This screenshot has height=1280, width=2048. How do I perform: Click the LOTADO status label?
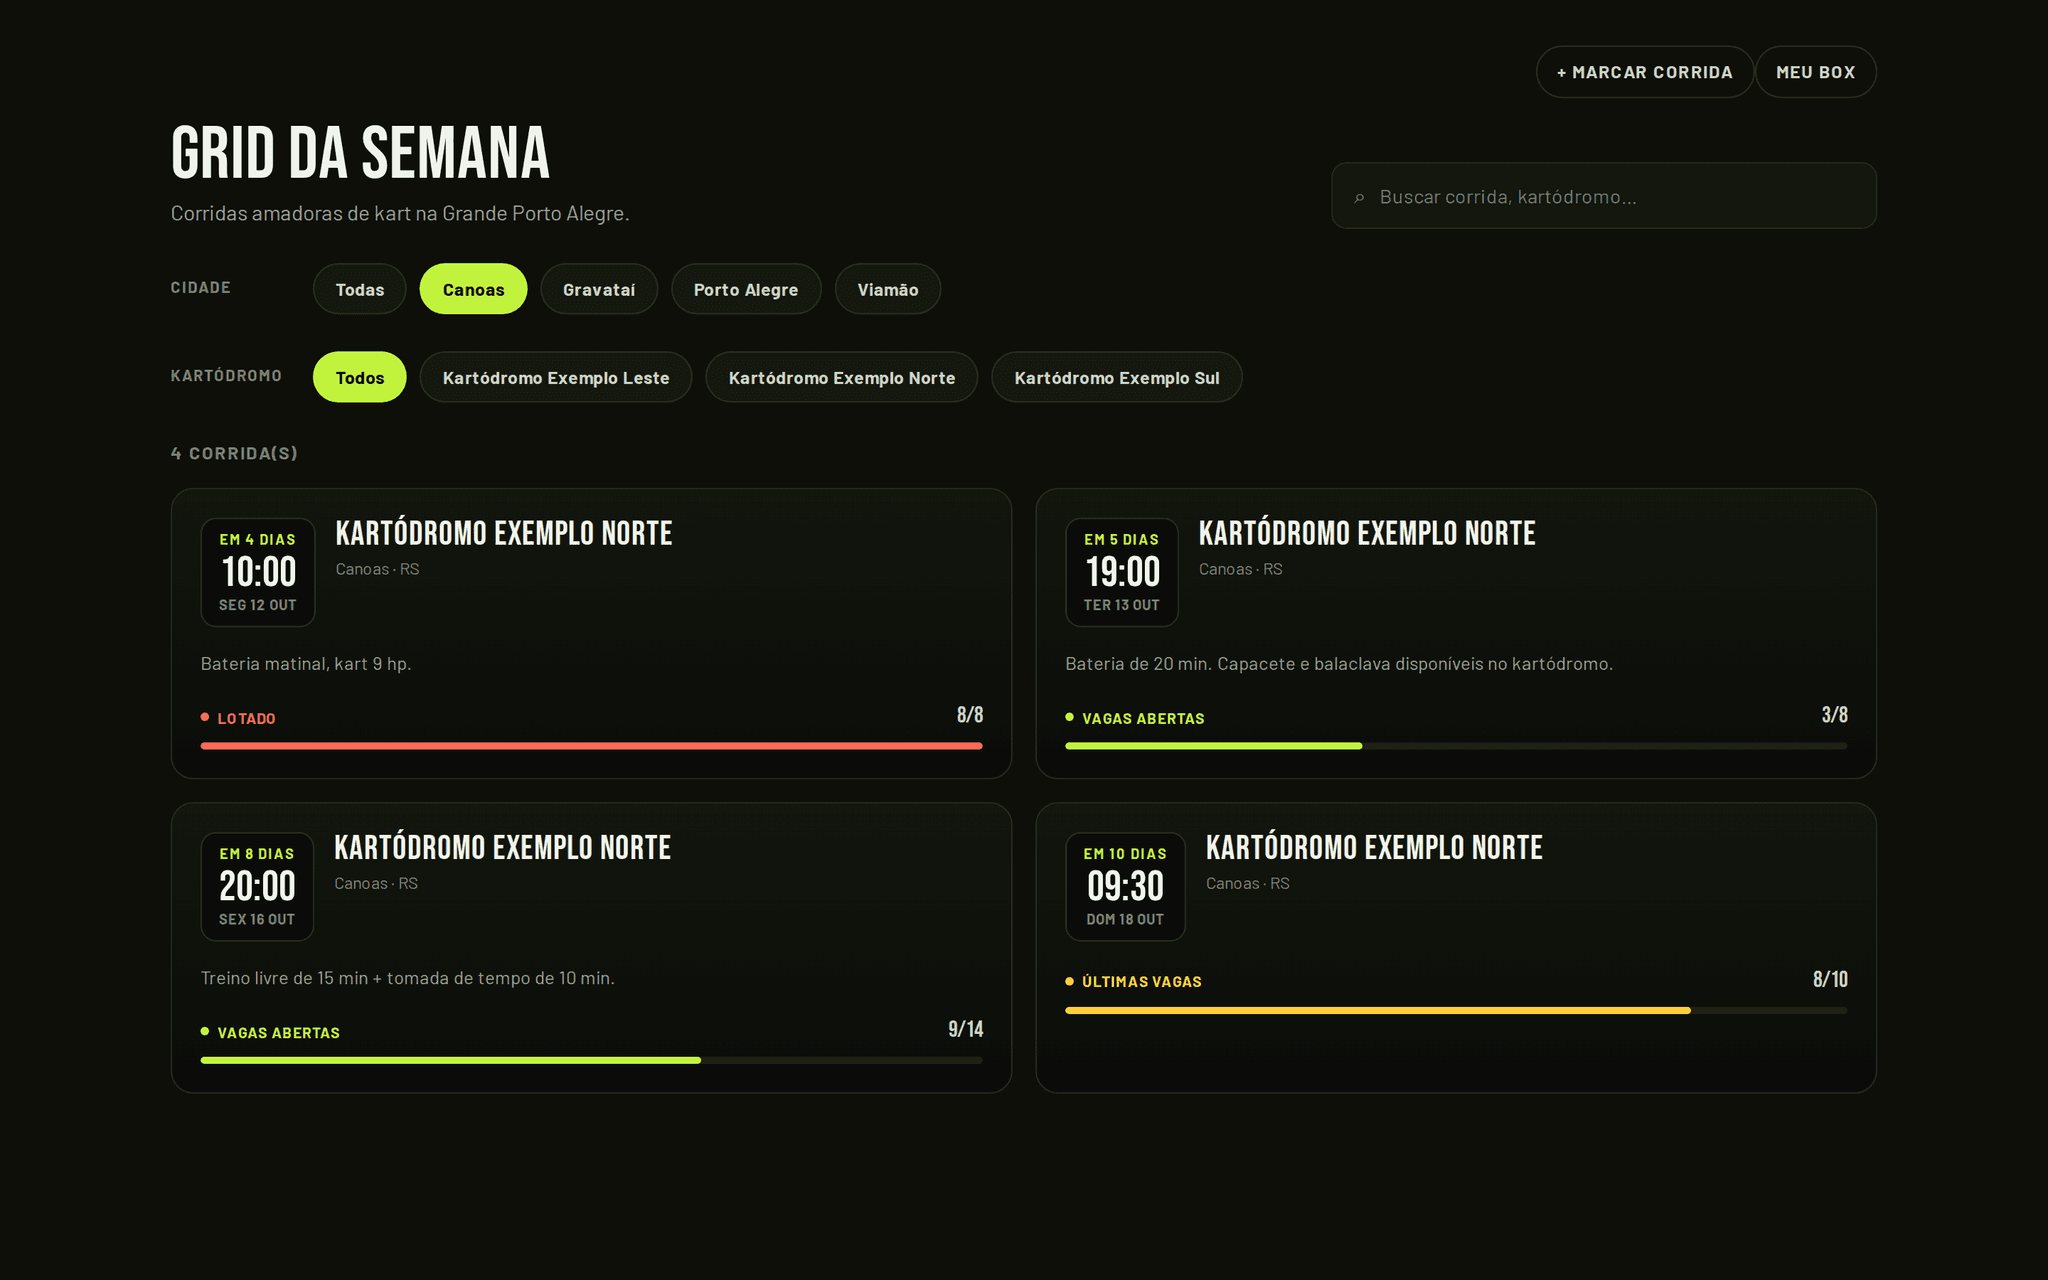tap(246, 719)
